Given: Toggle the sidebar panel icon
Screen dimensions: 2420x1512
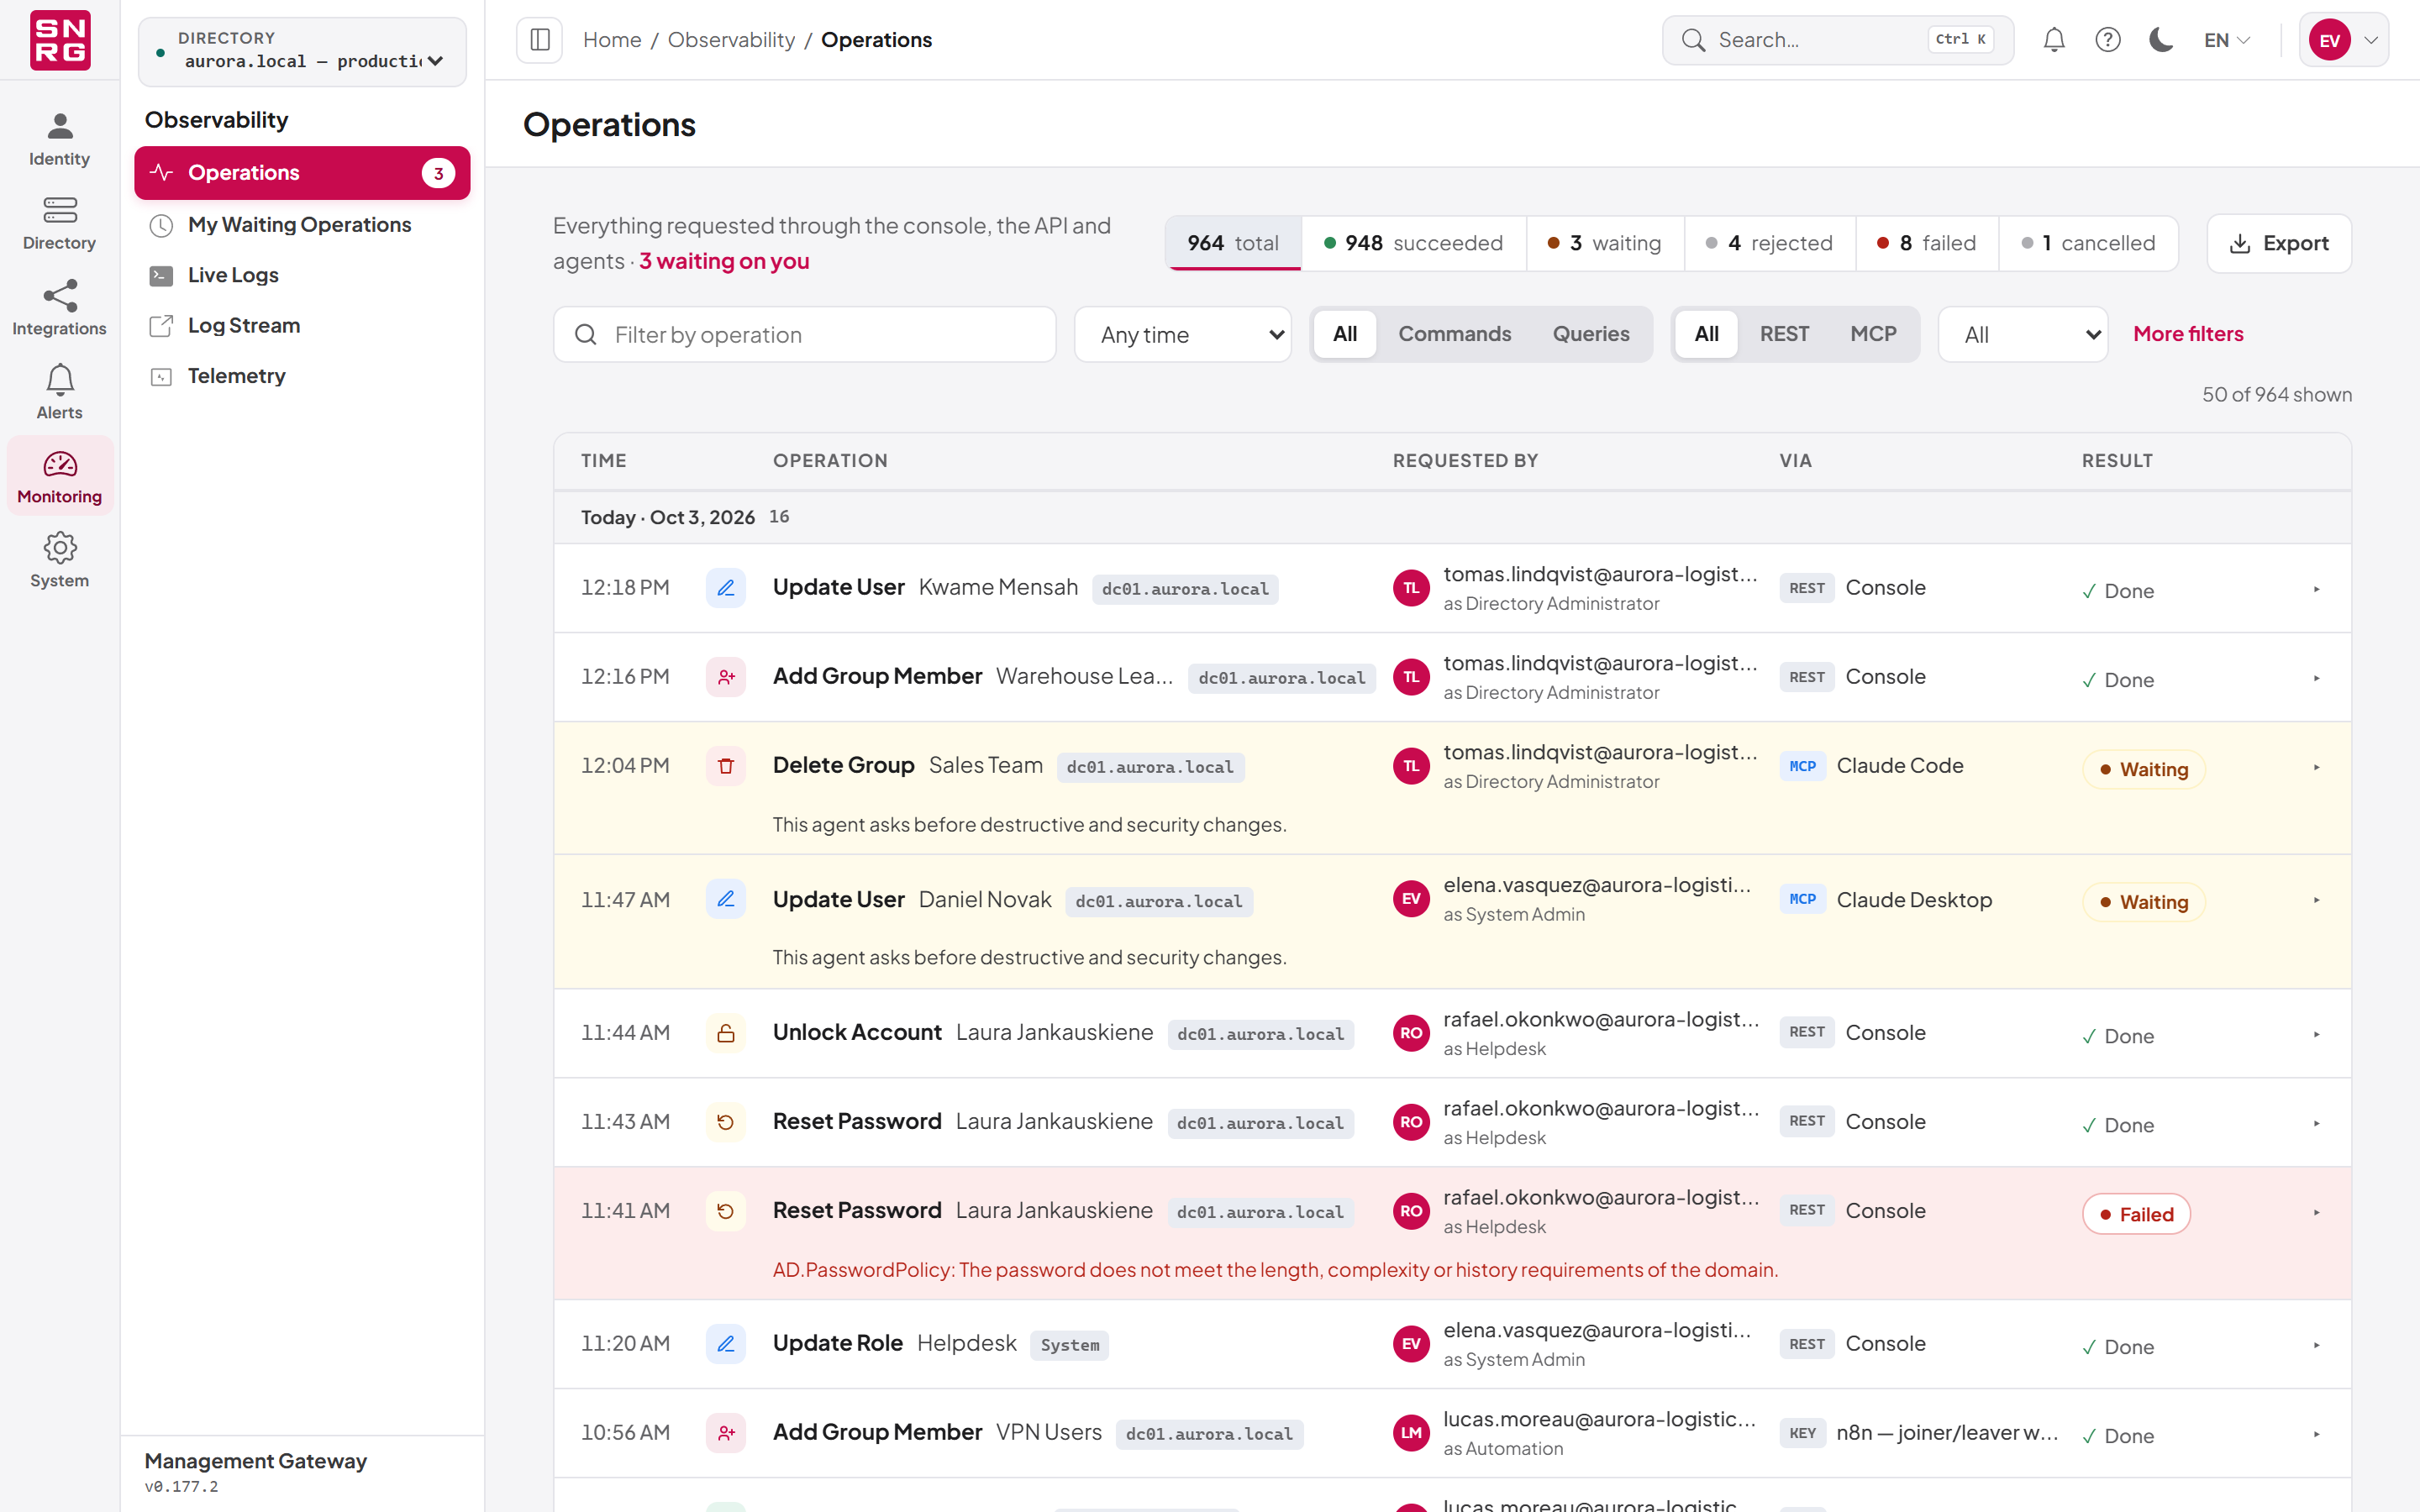Looking at the screenshot, I should coord(540,40).
